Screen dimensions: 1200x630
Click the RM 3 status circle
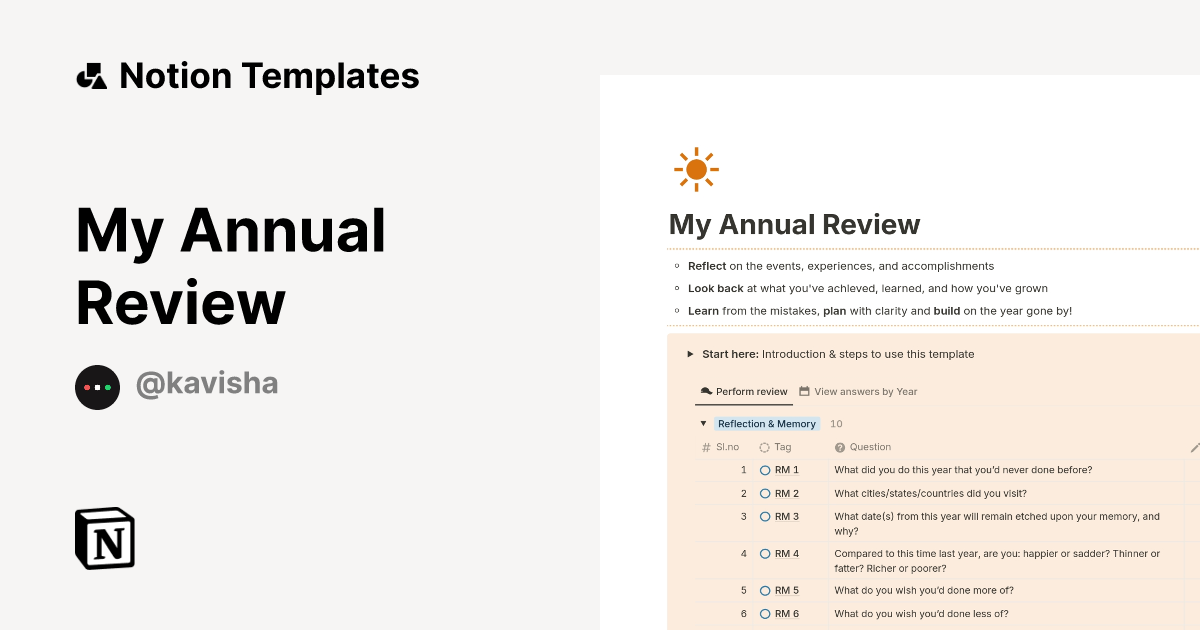coord(765,517)
